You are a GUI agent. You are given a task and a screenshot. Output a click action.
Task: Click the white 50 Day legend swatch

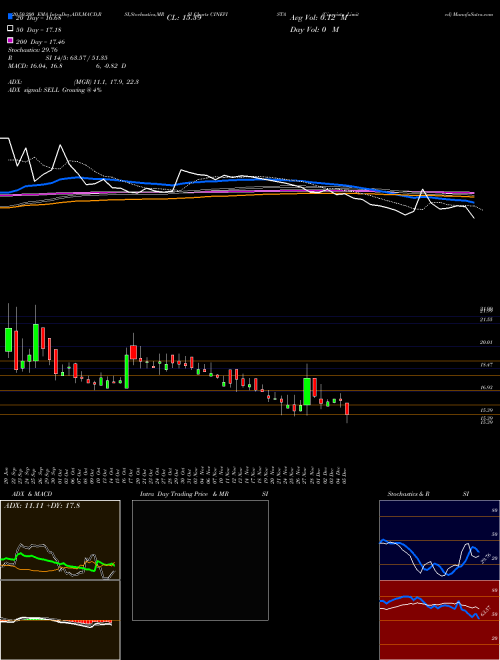(11, 29)
